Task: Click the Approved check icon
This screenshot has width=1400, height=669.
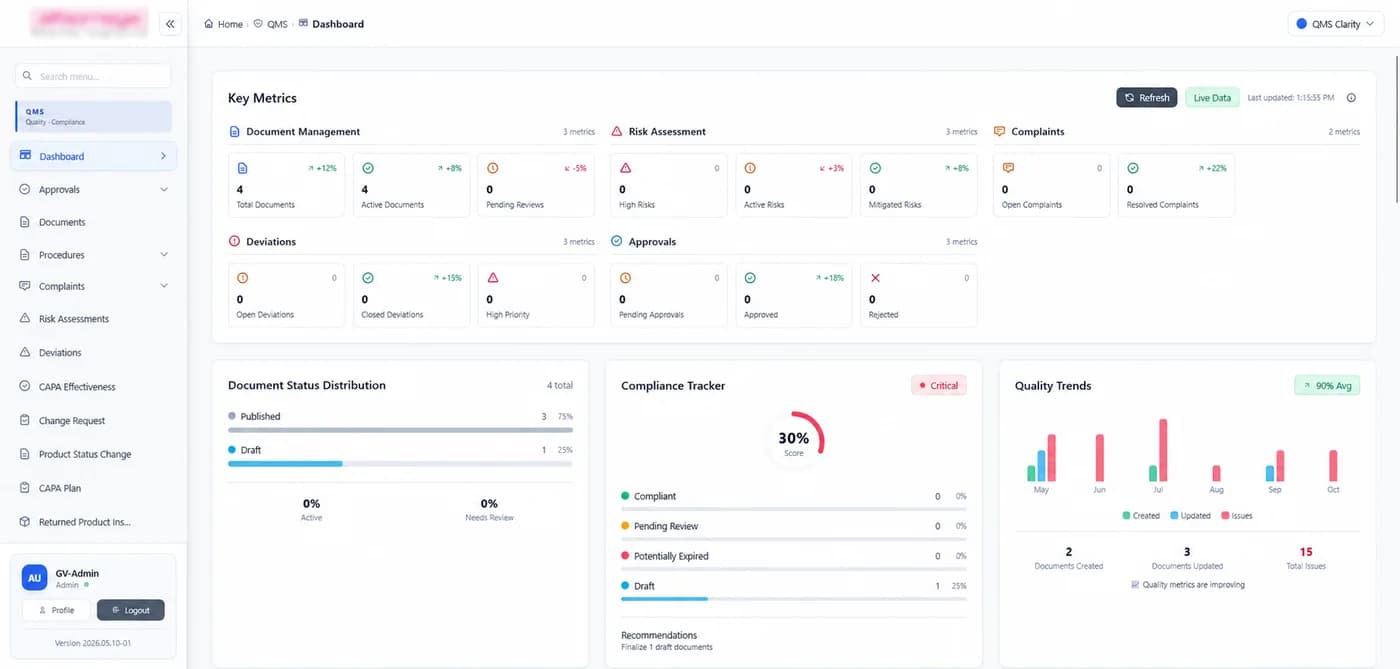Action: point(750,278)
